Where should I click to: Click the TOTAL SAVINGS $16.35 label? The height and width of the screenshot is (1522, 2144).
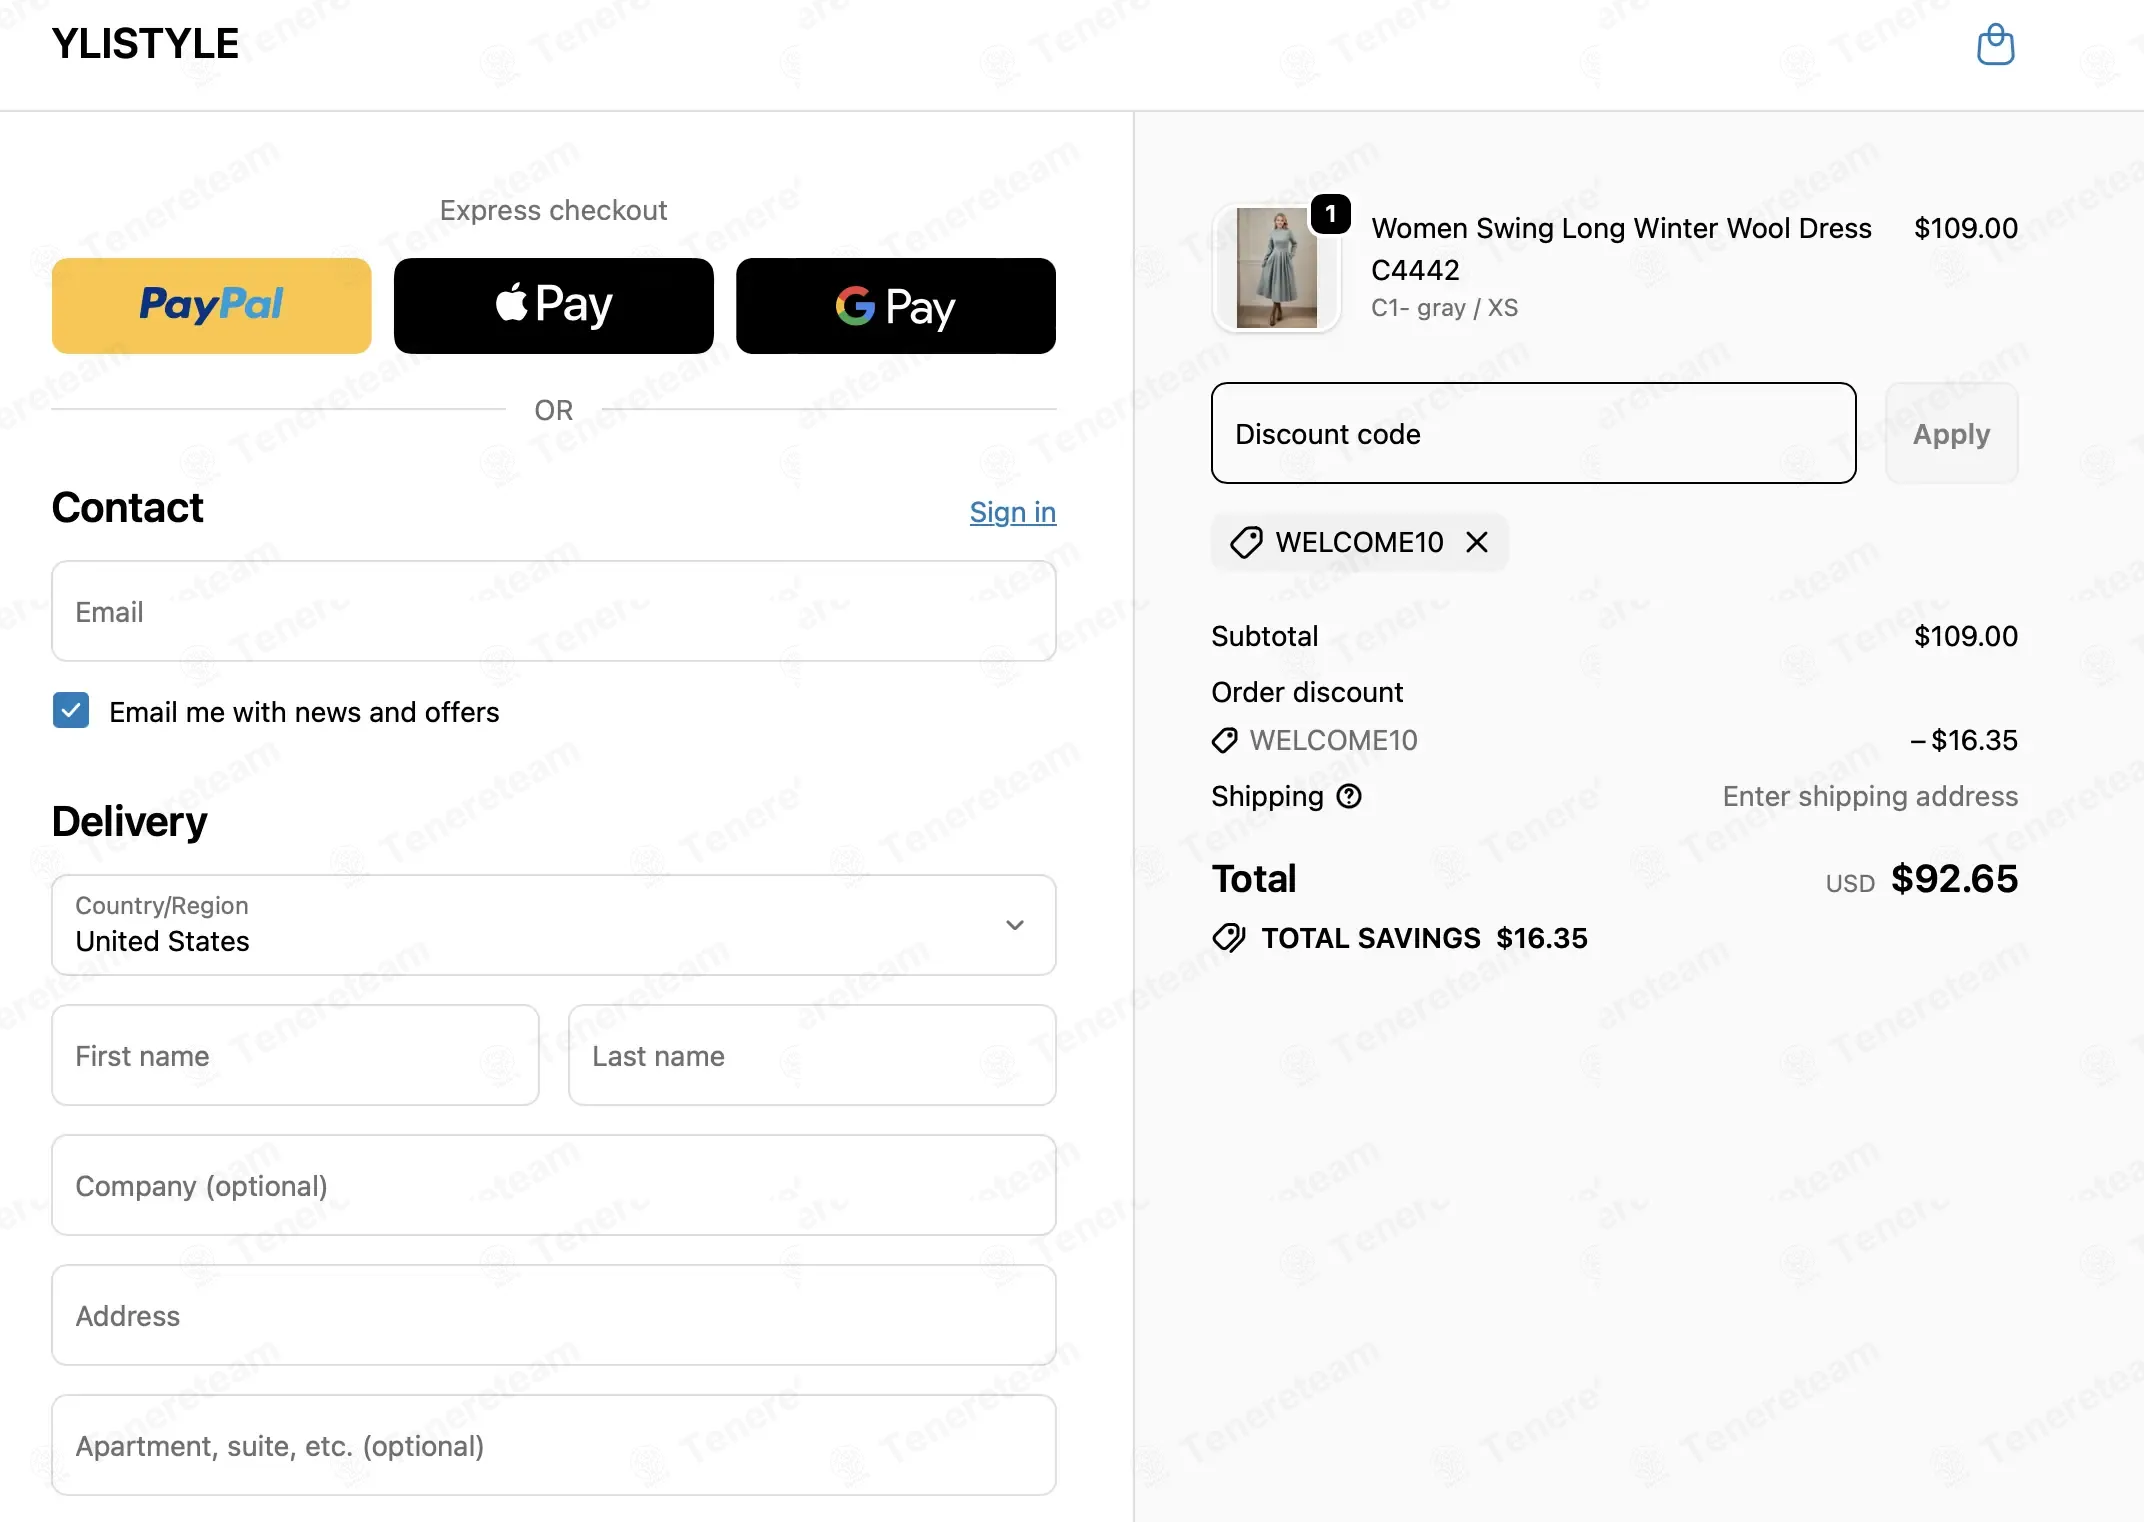tap(1424, 938)
